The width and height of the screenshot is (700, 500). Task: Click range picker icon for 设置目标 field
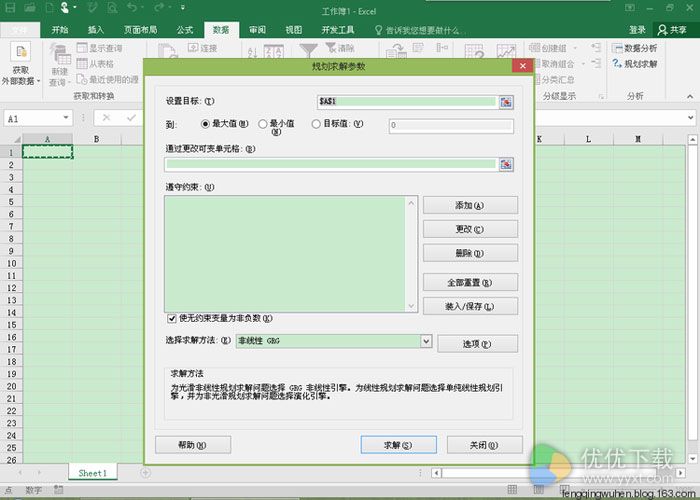(506, 102)
